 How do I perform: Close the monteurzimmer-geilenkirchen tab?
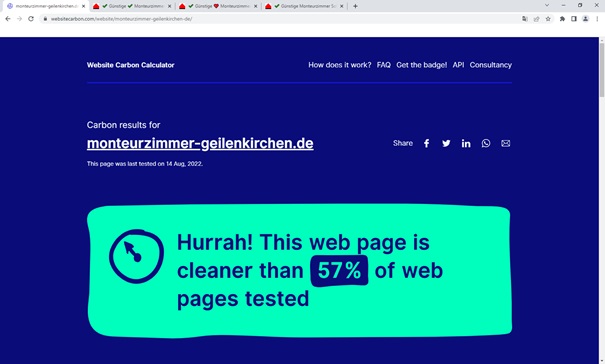pos(83,6)
